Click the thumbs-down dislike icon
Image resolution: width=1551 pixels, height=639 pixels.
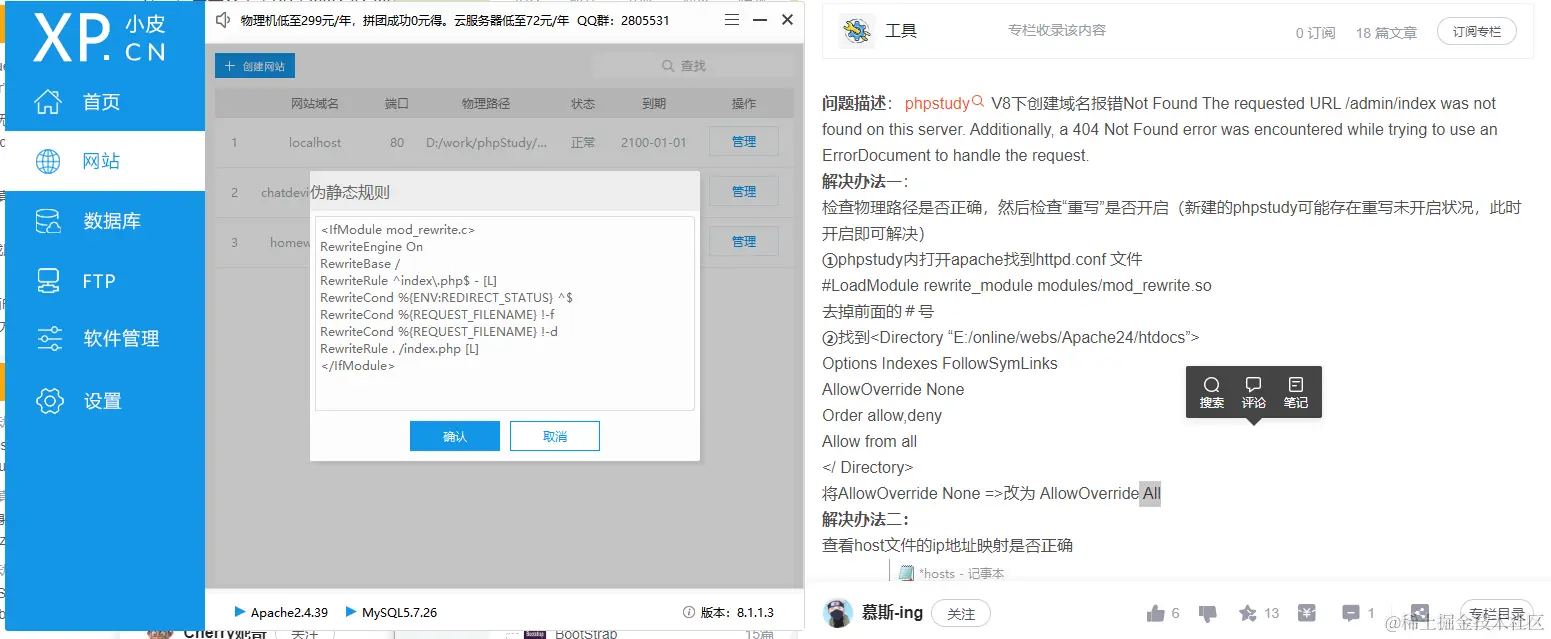[x=1208, y=613]
